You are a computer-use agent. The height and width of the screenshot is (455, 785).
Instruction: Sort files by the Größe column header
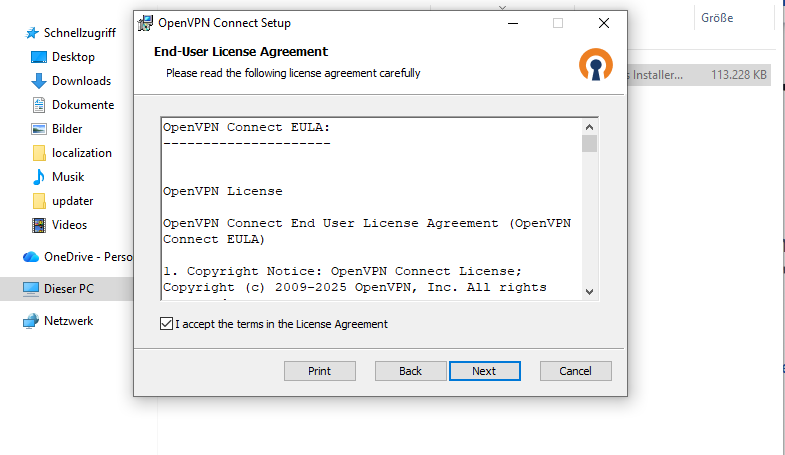tap(717, 18)
